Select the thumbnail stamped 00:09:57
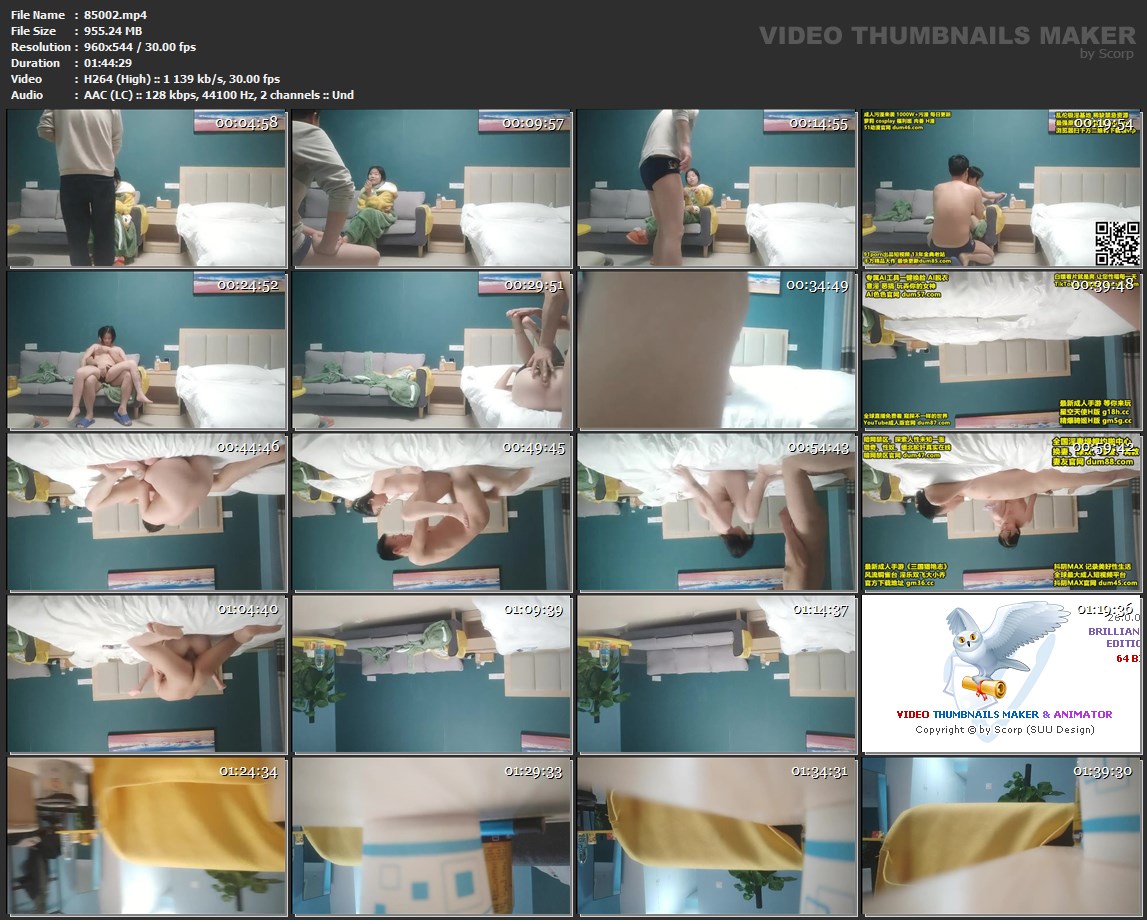The width and height of the screenshot is (1147, 920). pyautogui.click(x=432, y=188)
